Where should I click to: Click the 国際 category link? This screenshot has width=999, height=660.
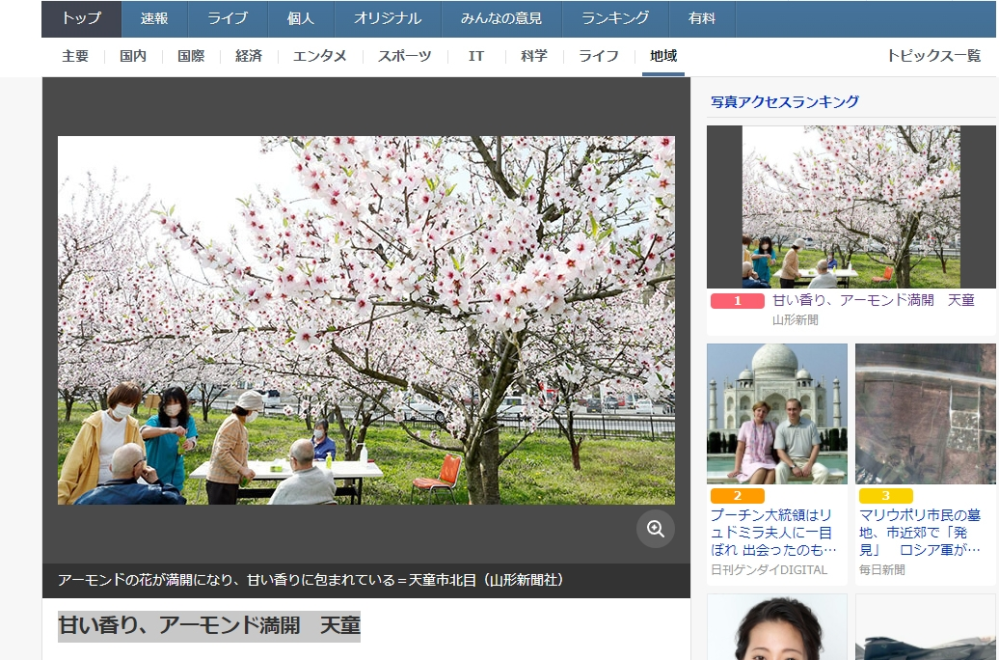[193, 56]
